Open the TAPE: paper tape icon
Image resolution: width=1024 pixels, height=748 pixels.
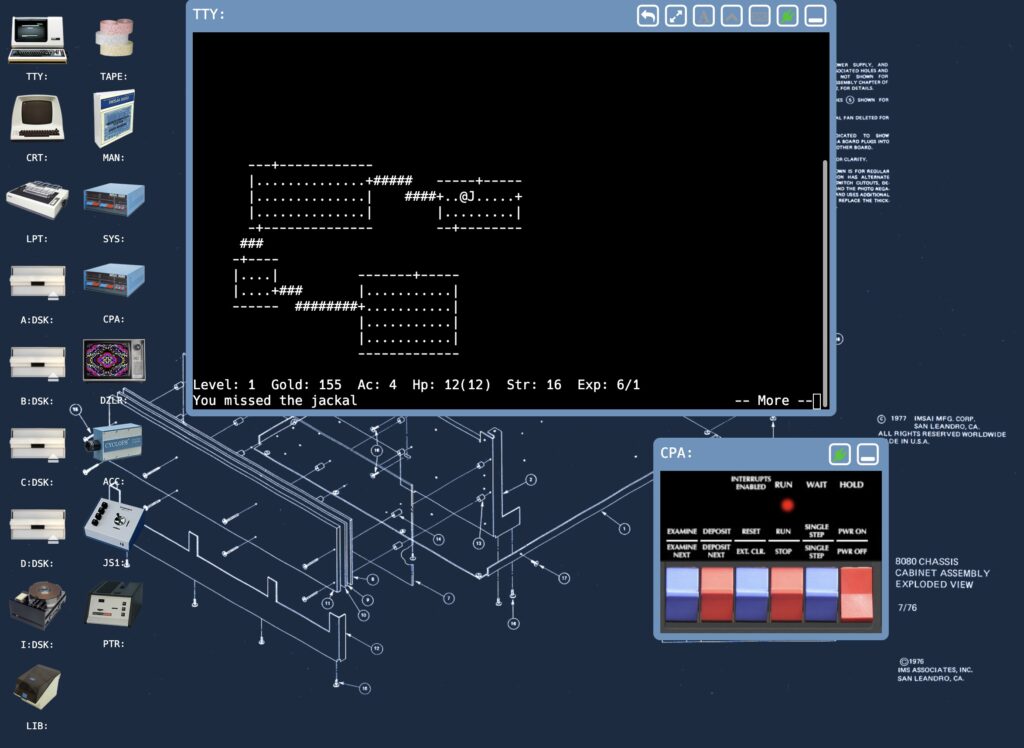click(114, 38)
